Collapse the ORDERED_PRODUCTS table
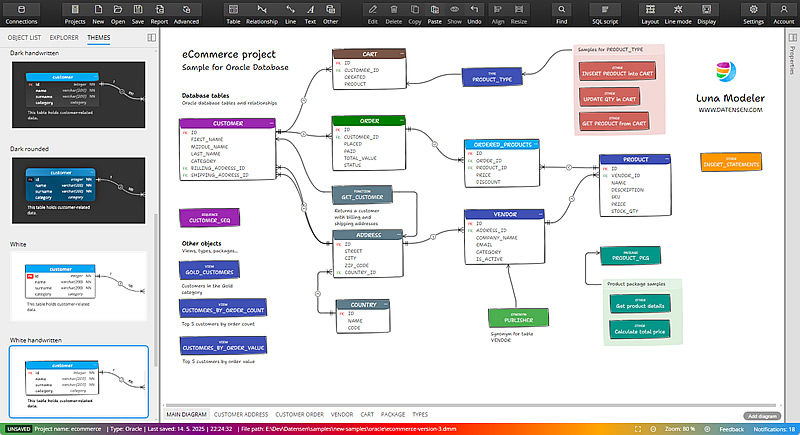 (x=536, y=144)
